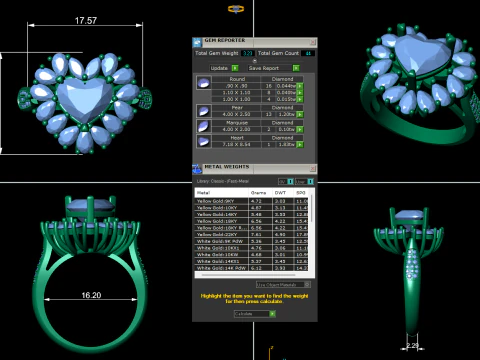Click the metal list horizontal scrollbar
The width and height of the screenshot is (480, 360).
(x=248, y=275)
